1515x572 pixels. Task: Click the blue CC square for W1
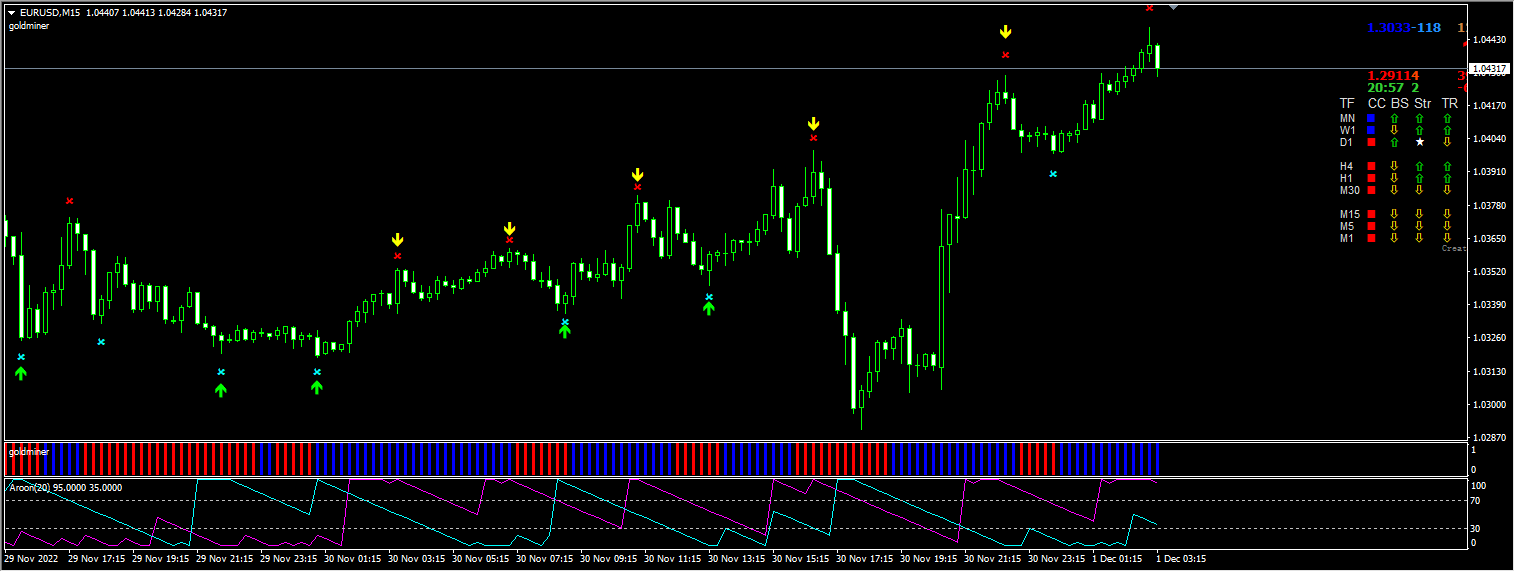pos(1372,130)
